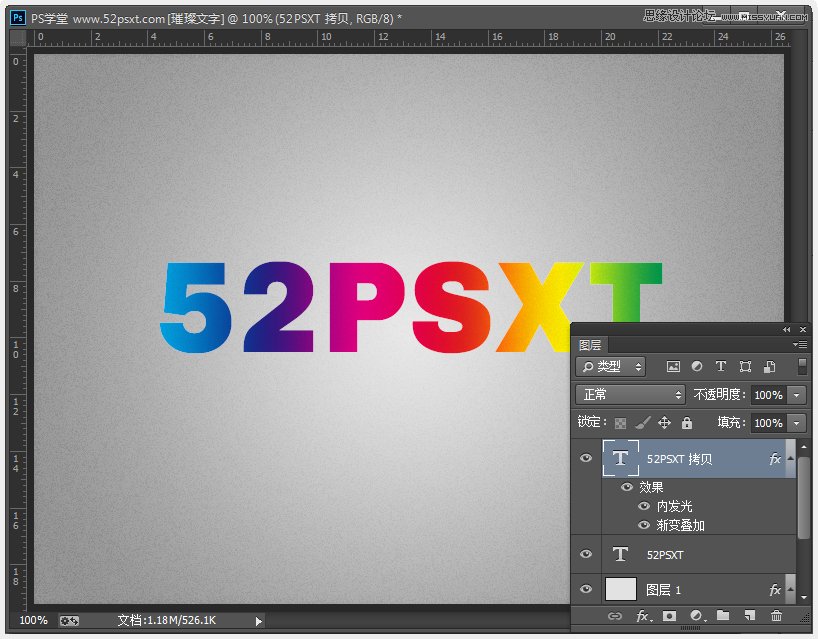The width and height of the screenshot is (818, 639).
Task: Collapse Layers panel double-arrow icon
Action: [787, 329]
